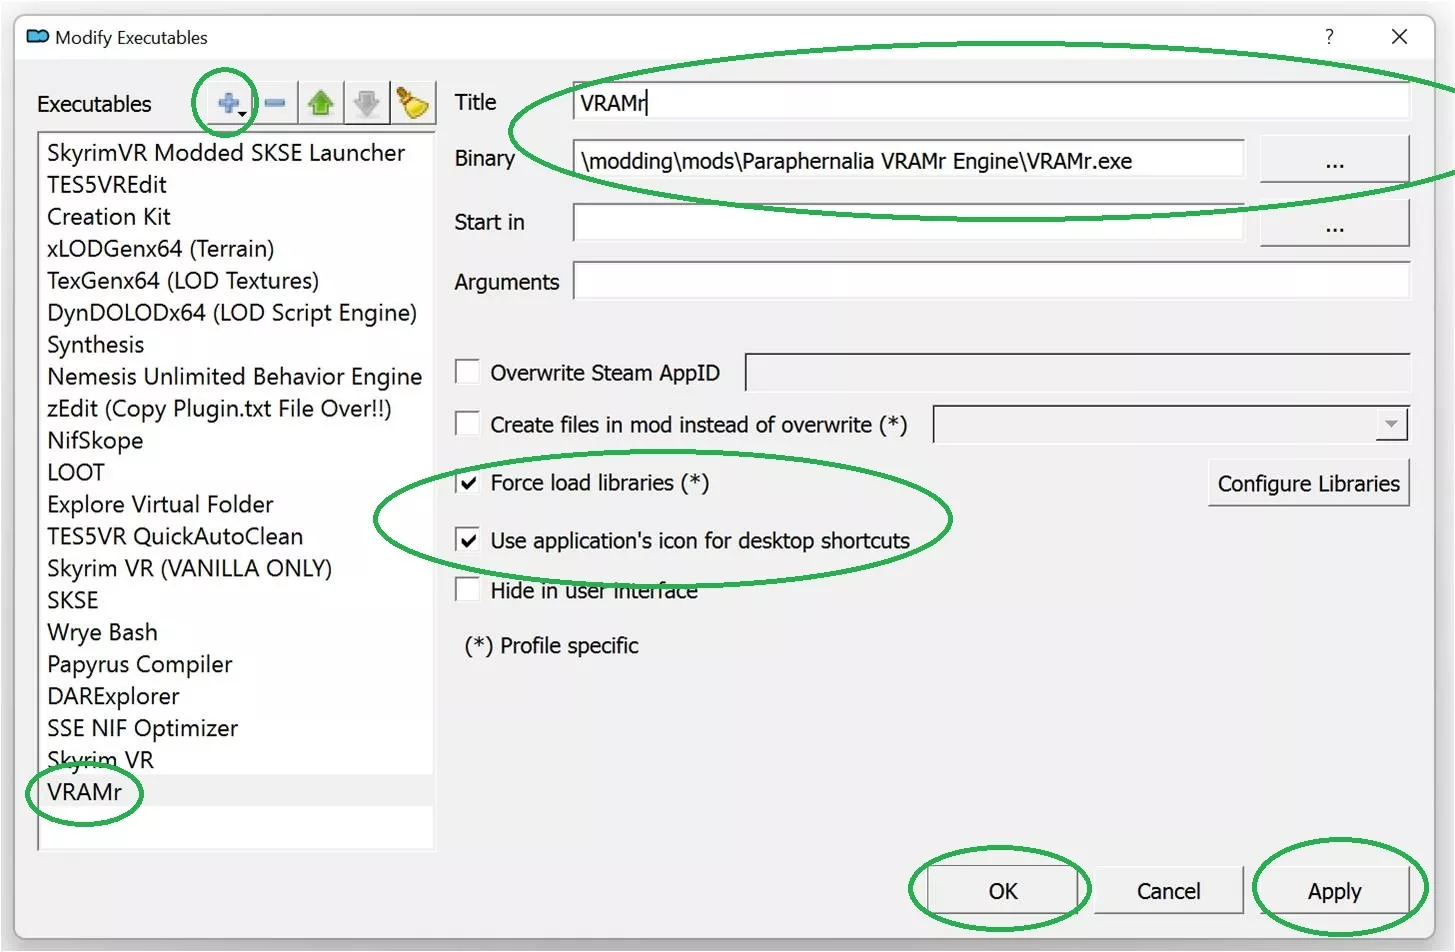This screenshot has width=1455, height=952.
Task: Check Hide in user interface
Action: pyautogui.click(x=467, y=590)
